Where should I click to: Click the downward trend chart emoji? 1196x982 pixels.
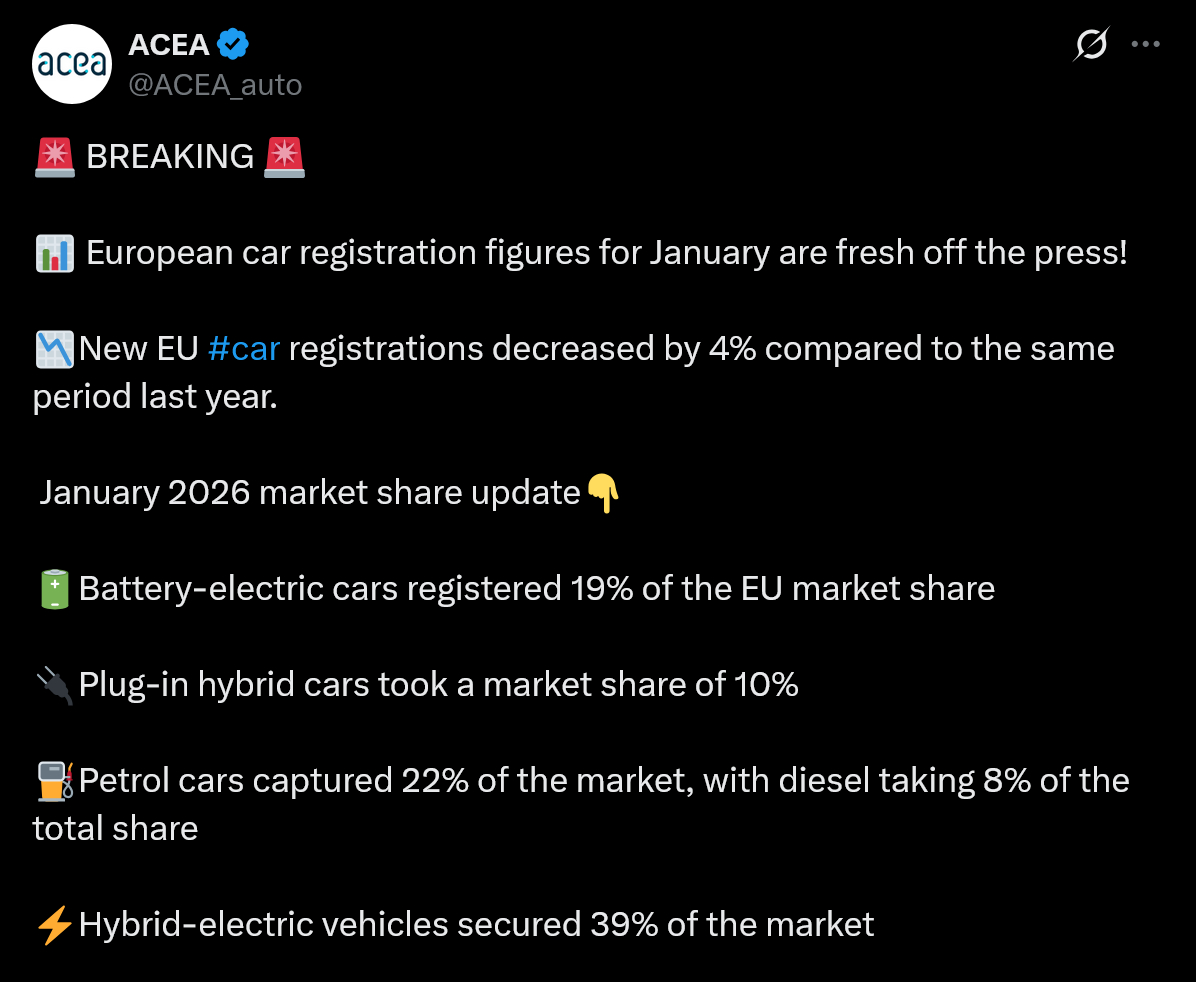[x=54, y=349]
